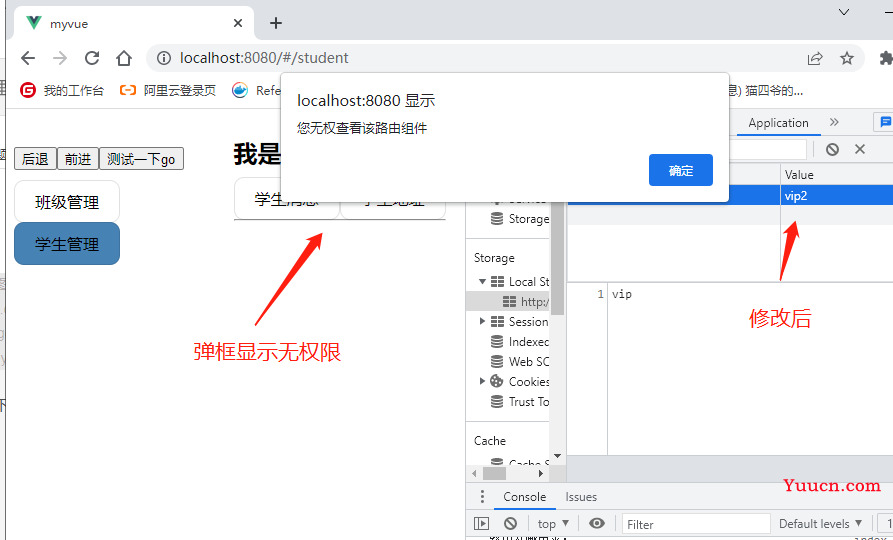The image size is (893, 540).
Task: Select the 班级管理 menu item
Action: [67, 202]
